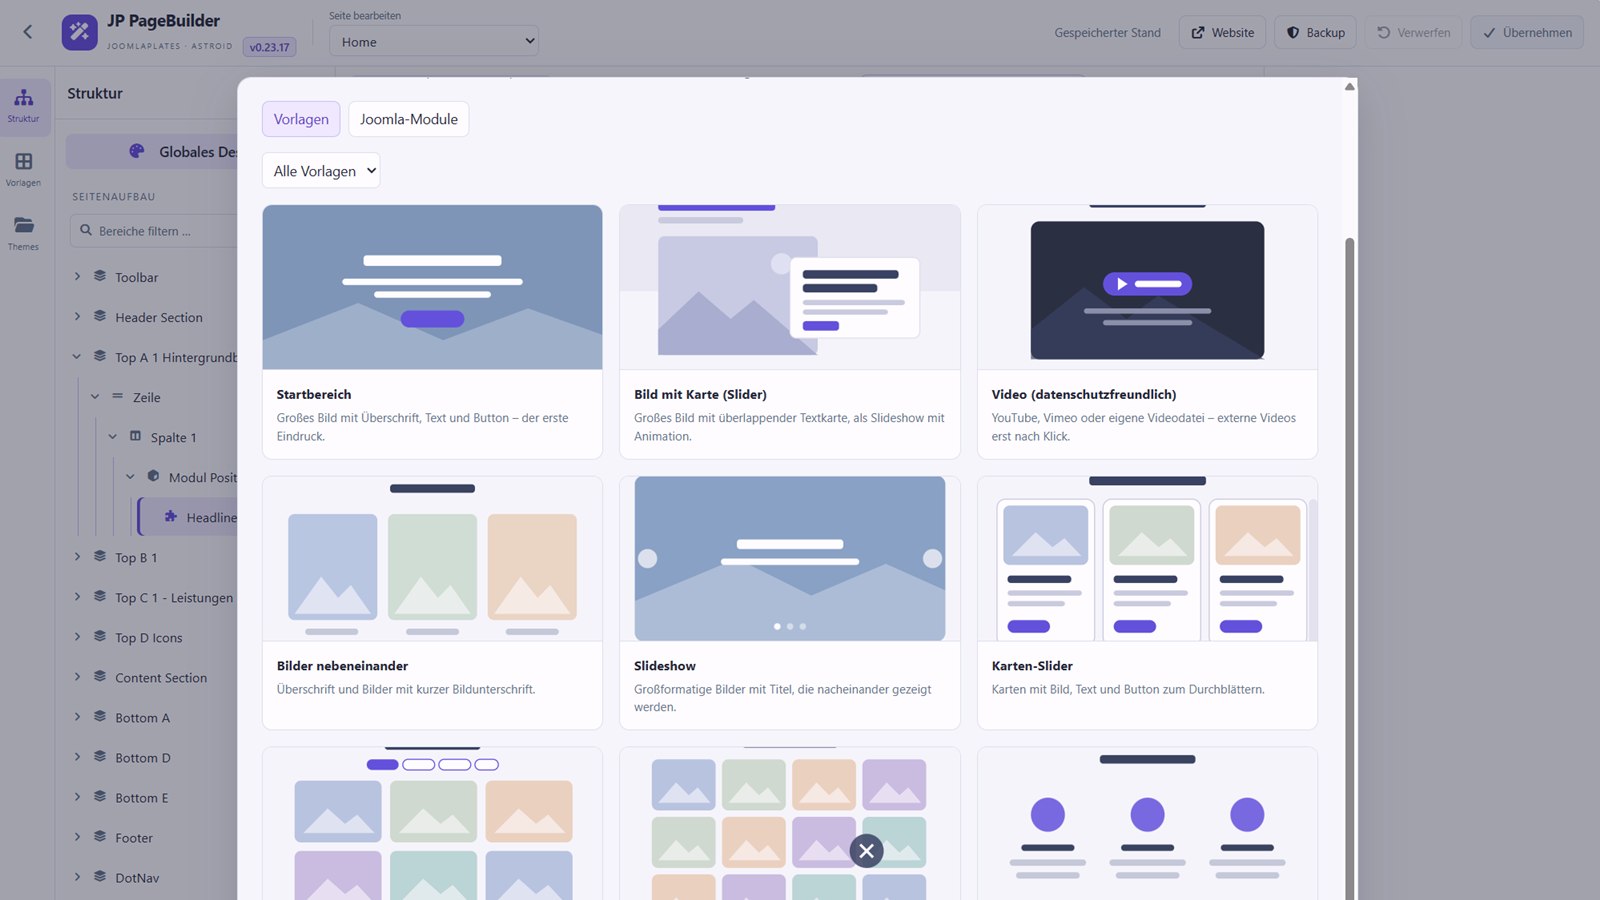
Task: Open the Vorlagen sidebar grid icon
Action: point(24,161)
